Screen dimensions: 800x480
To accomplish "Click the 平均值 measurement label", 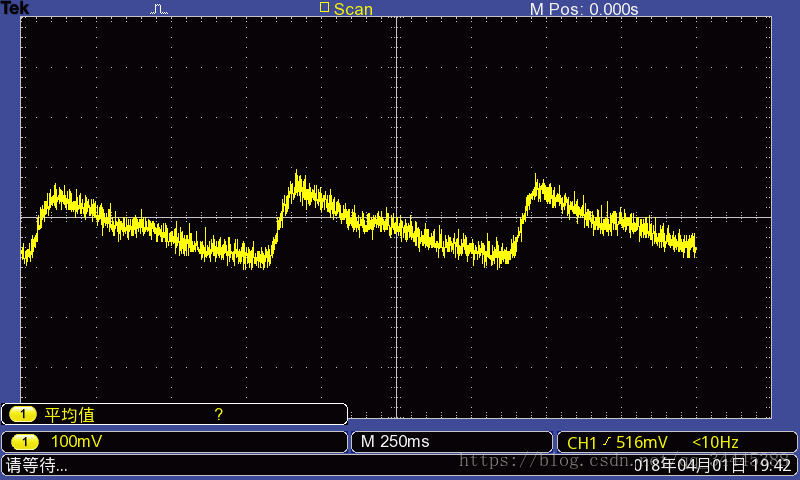I will pos(69,415).
